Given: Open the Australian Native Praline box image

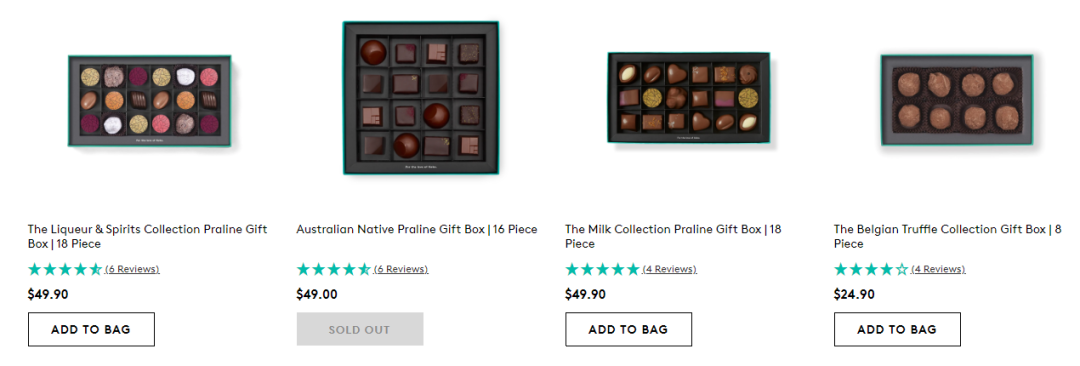Looking at the screenshot, I should (421, 98).
